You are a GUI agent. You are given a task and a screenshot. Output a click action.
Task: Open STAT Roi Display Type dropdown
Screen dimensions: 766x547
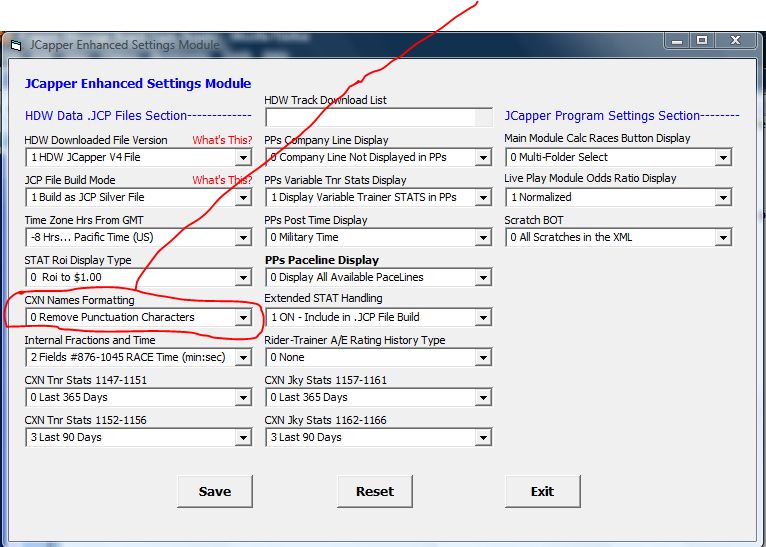tap(243, 277)
